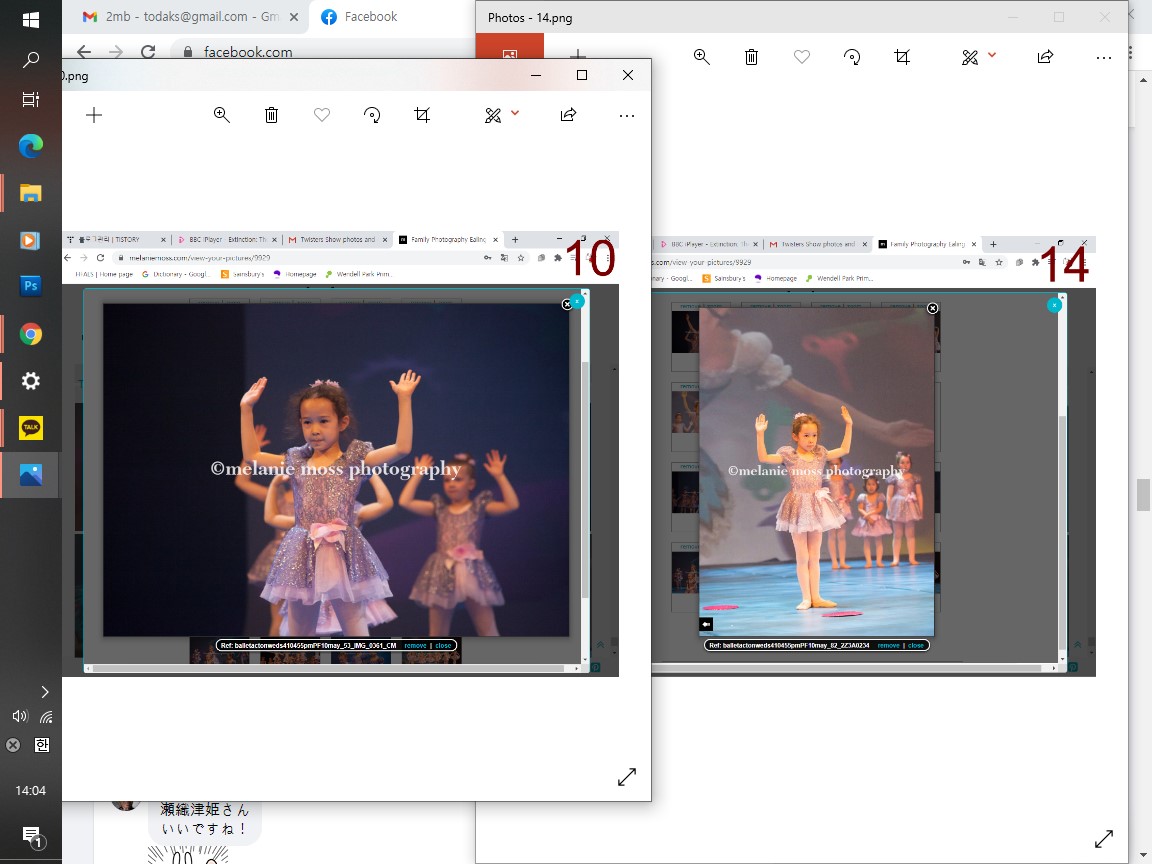Click Chrome vertical scrollbar thumb
Image resolution: width=1152 pixels, height=864 pixels.
tap(1142, 494)
